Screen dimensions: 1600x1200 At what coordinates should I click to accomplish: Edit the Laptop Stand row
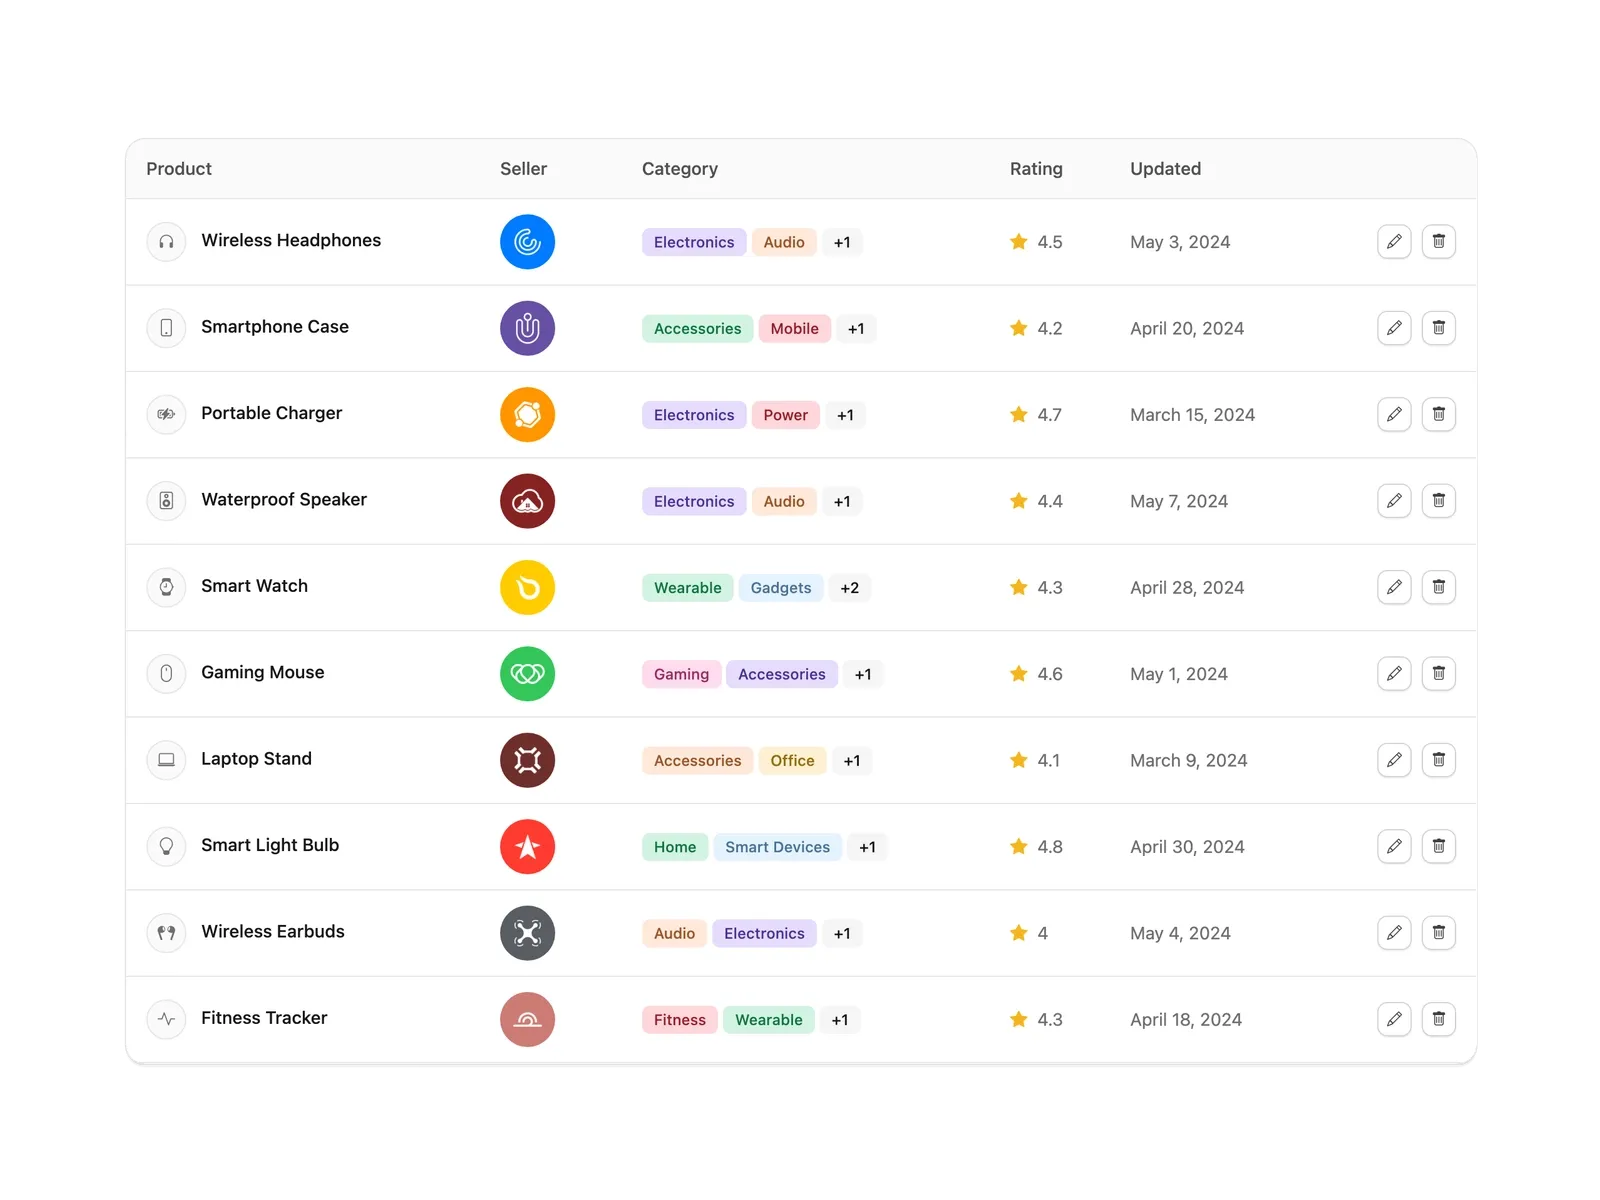point(1394,760)
